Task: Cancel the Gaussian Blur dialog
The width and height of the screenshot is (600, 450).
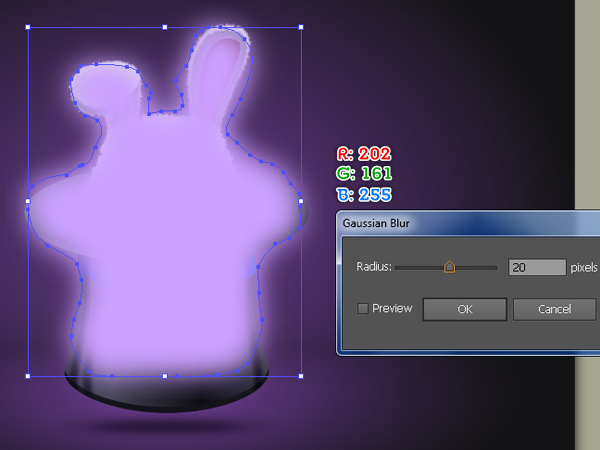Action: point(554,309)
